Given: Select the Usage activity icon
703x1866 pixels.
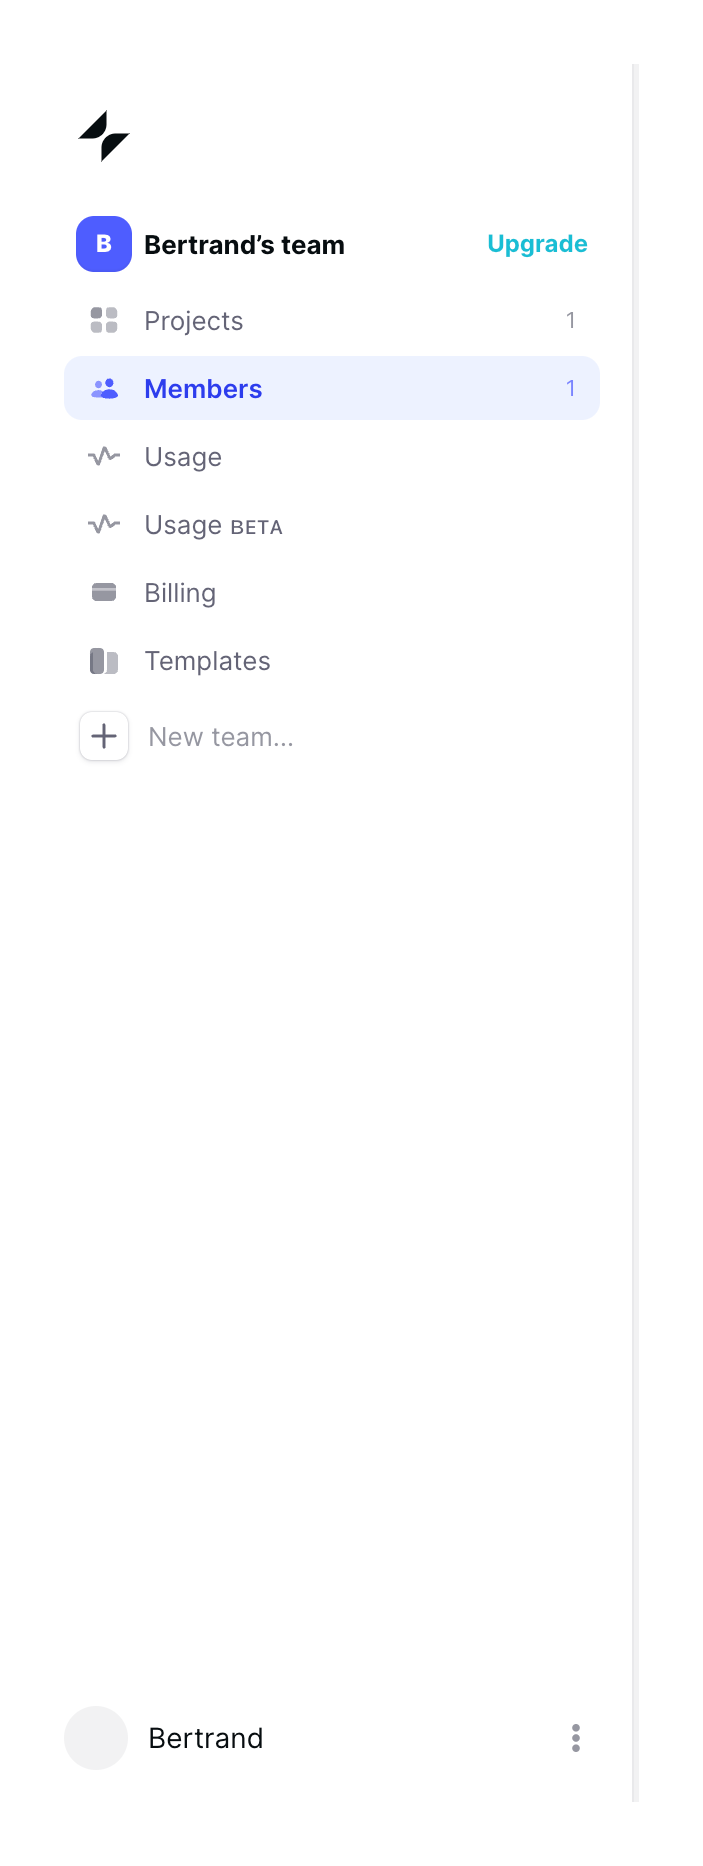Looking at the screenshot, I should (x=103, y=456).
